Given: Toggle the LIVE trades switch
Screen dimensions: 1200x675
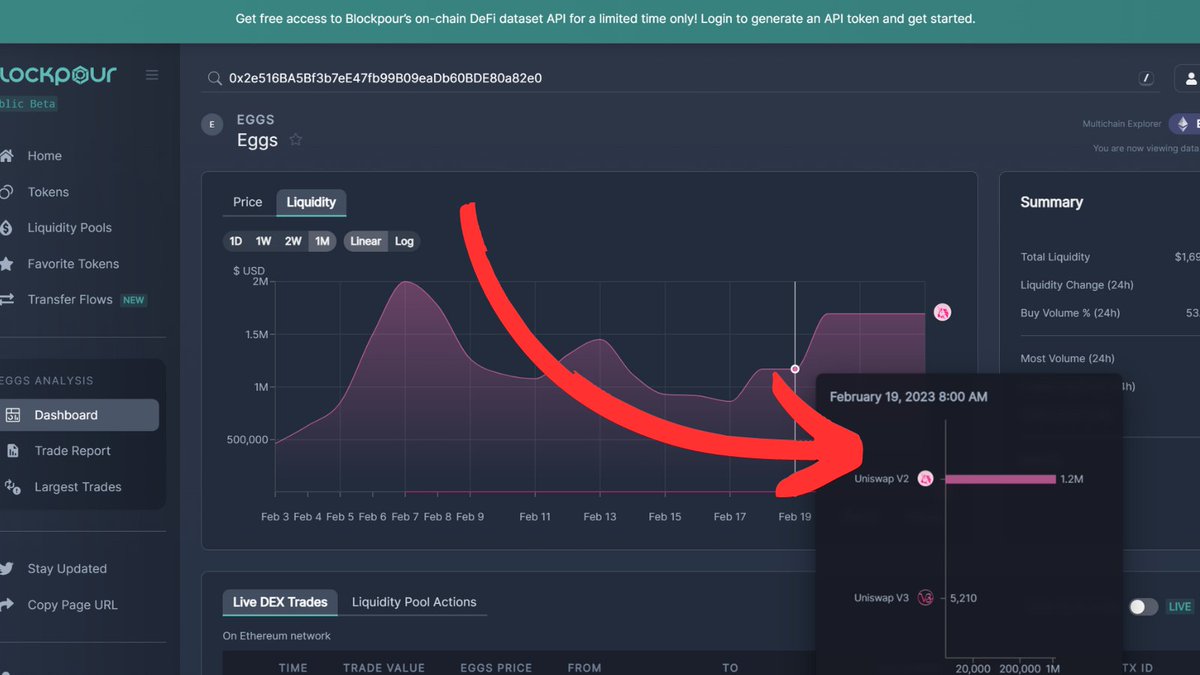Looking at the screenshot, I should coord(1143,607).
